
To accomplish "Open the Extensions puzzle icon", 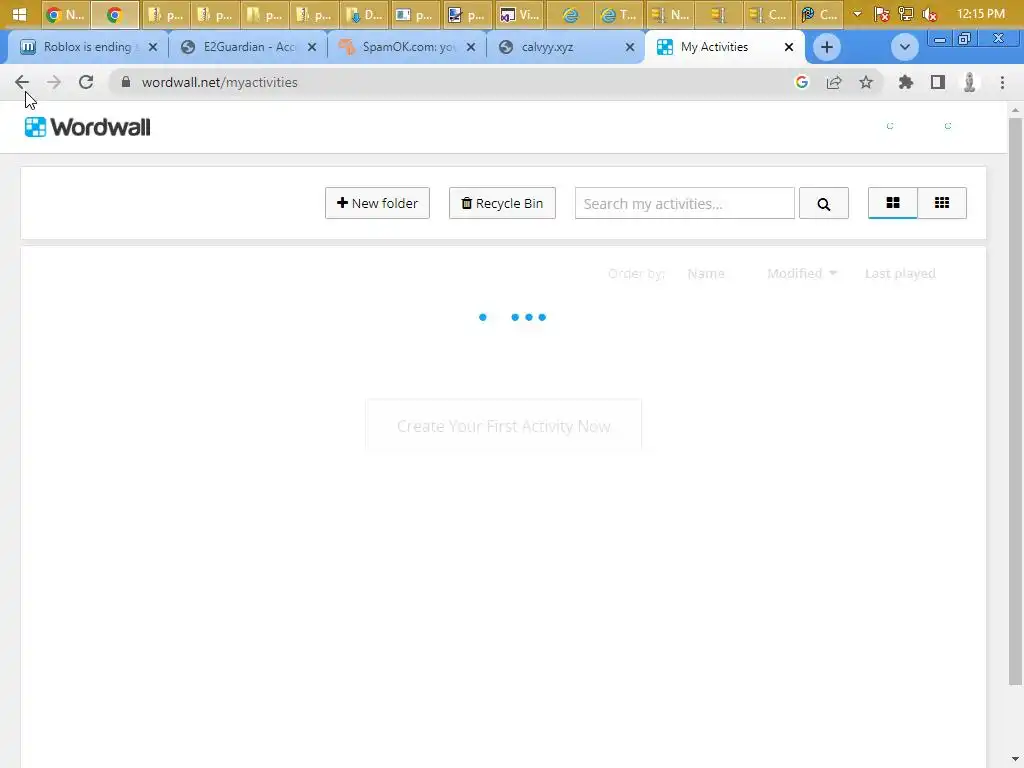I will 906,82.
